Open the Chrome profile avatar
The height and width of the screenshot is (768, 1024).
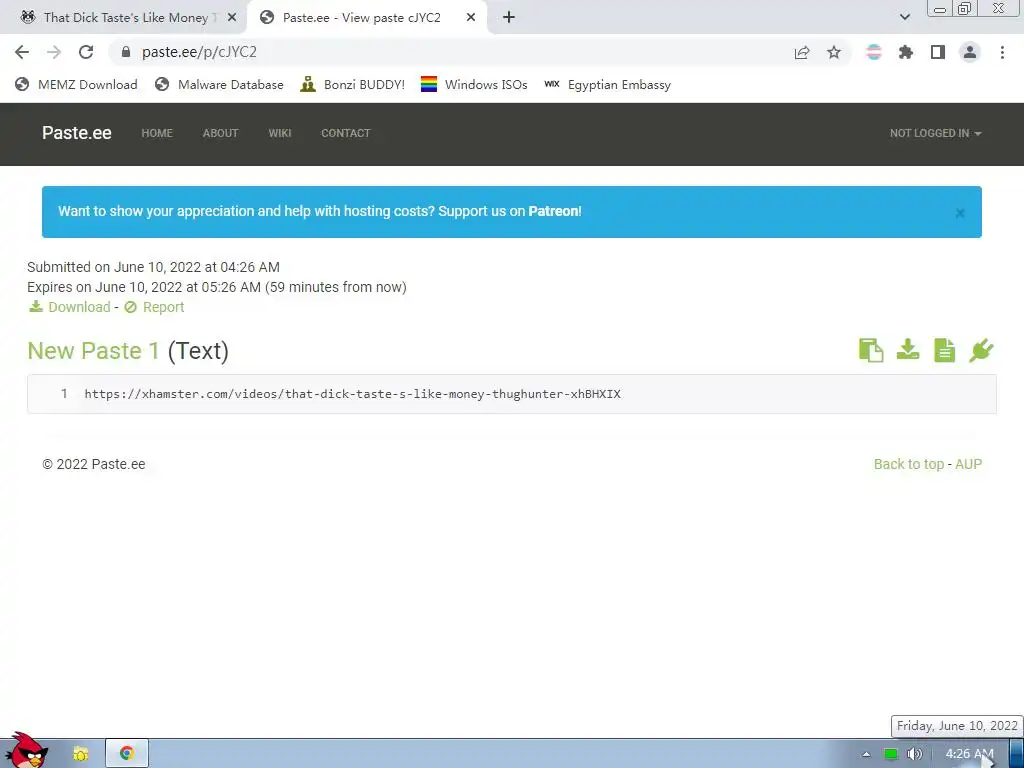click(970, 52)
